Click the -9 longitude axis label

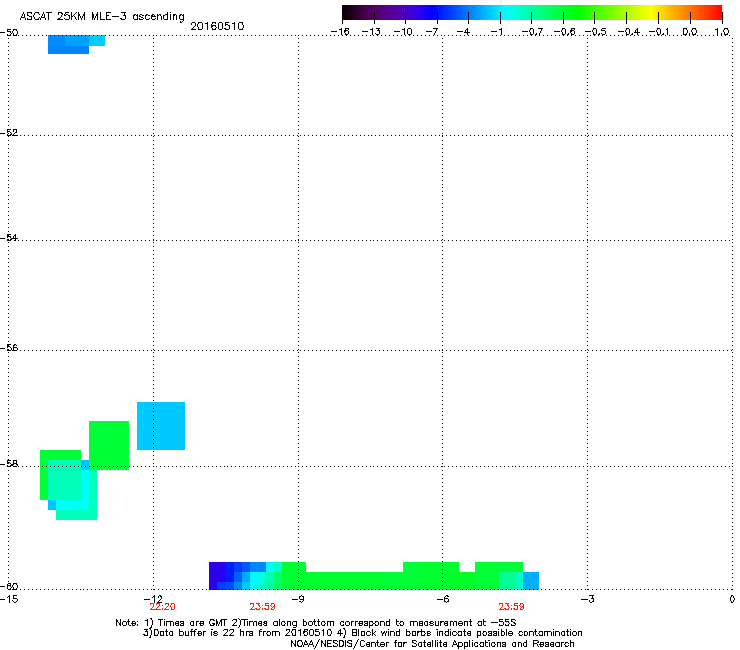coord(298,599)
